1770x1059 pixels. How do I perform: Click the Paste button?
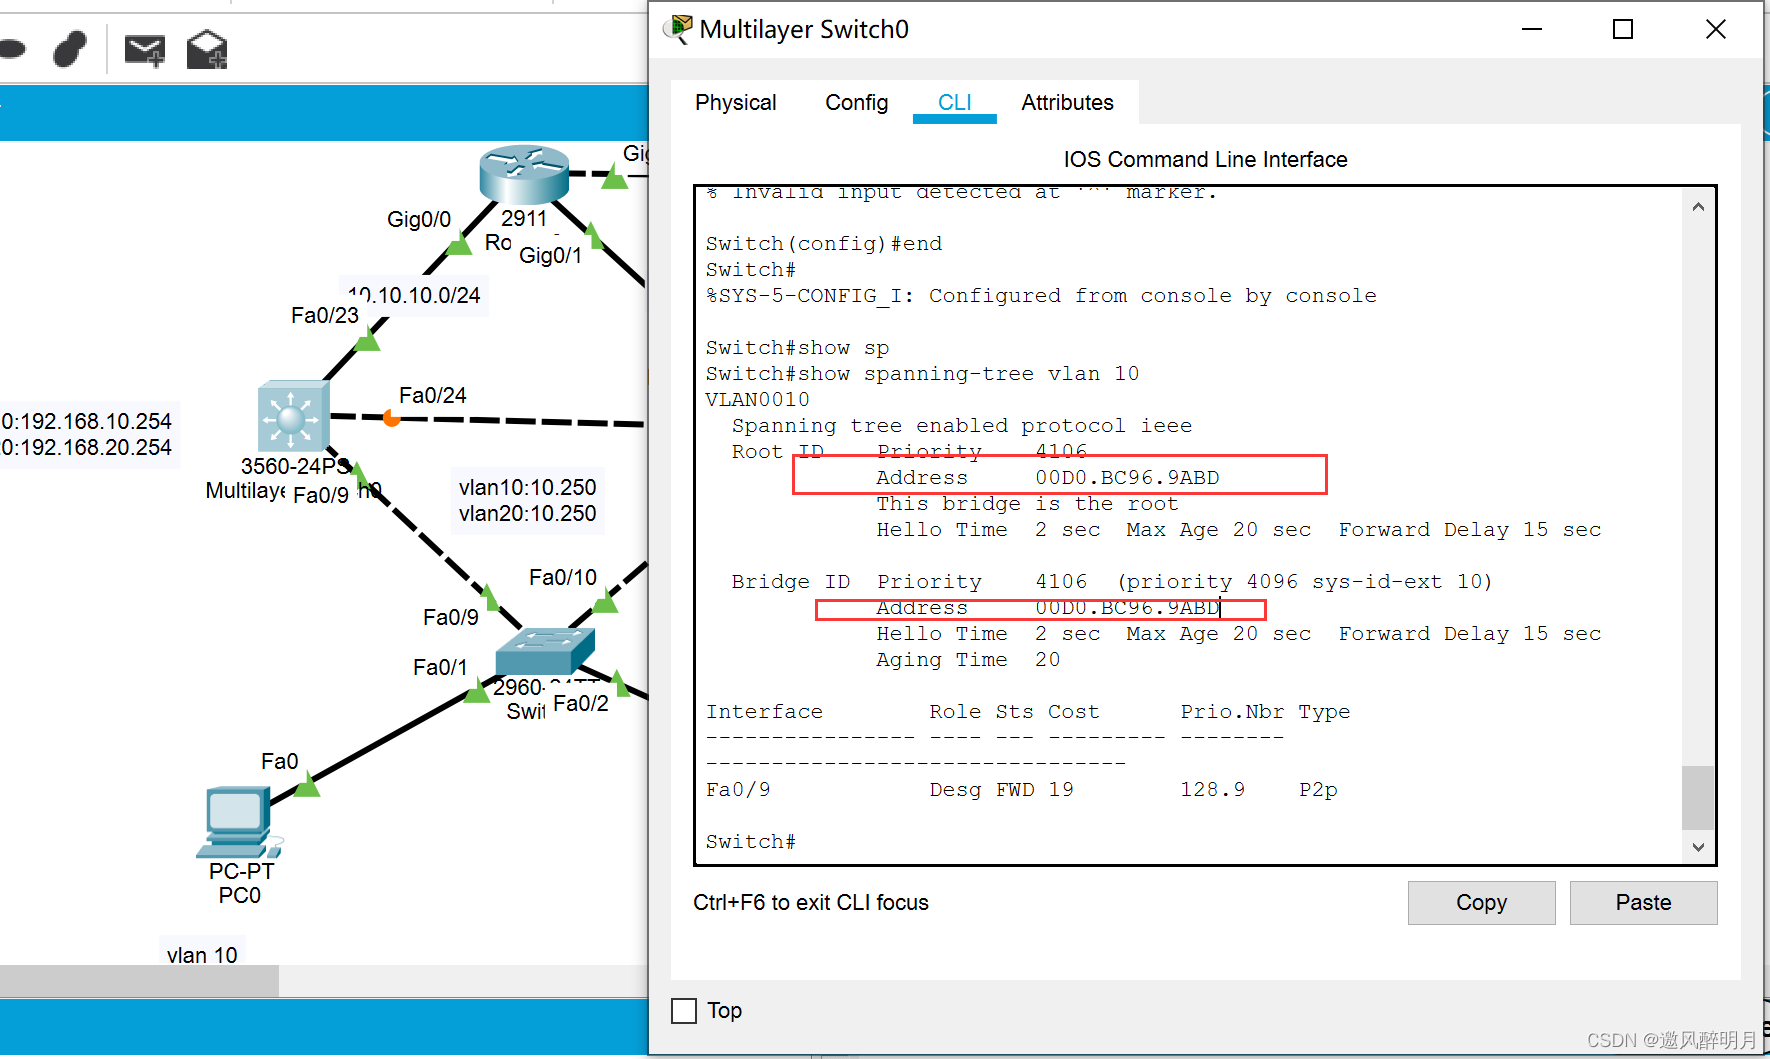pyautogui.click(x=1643, y=902)
